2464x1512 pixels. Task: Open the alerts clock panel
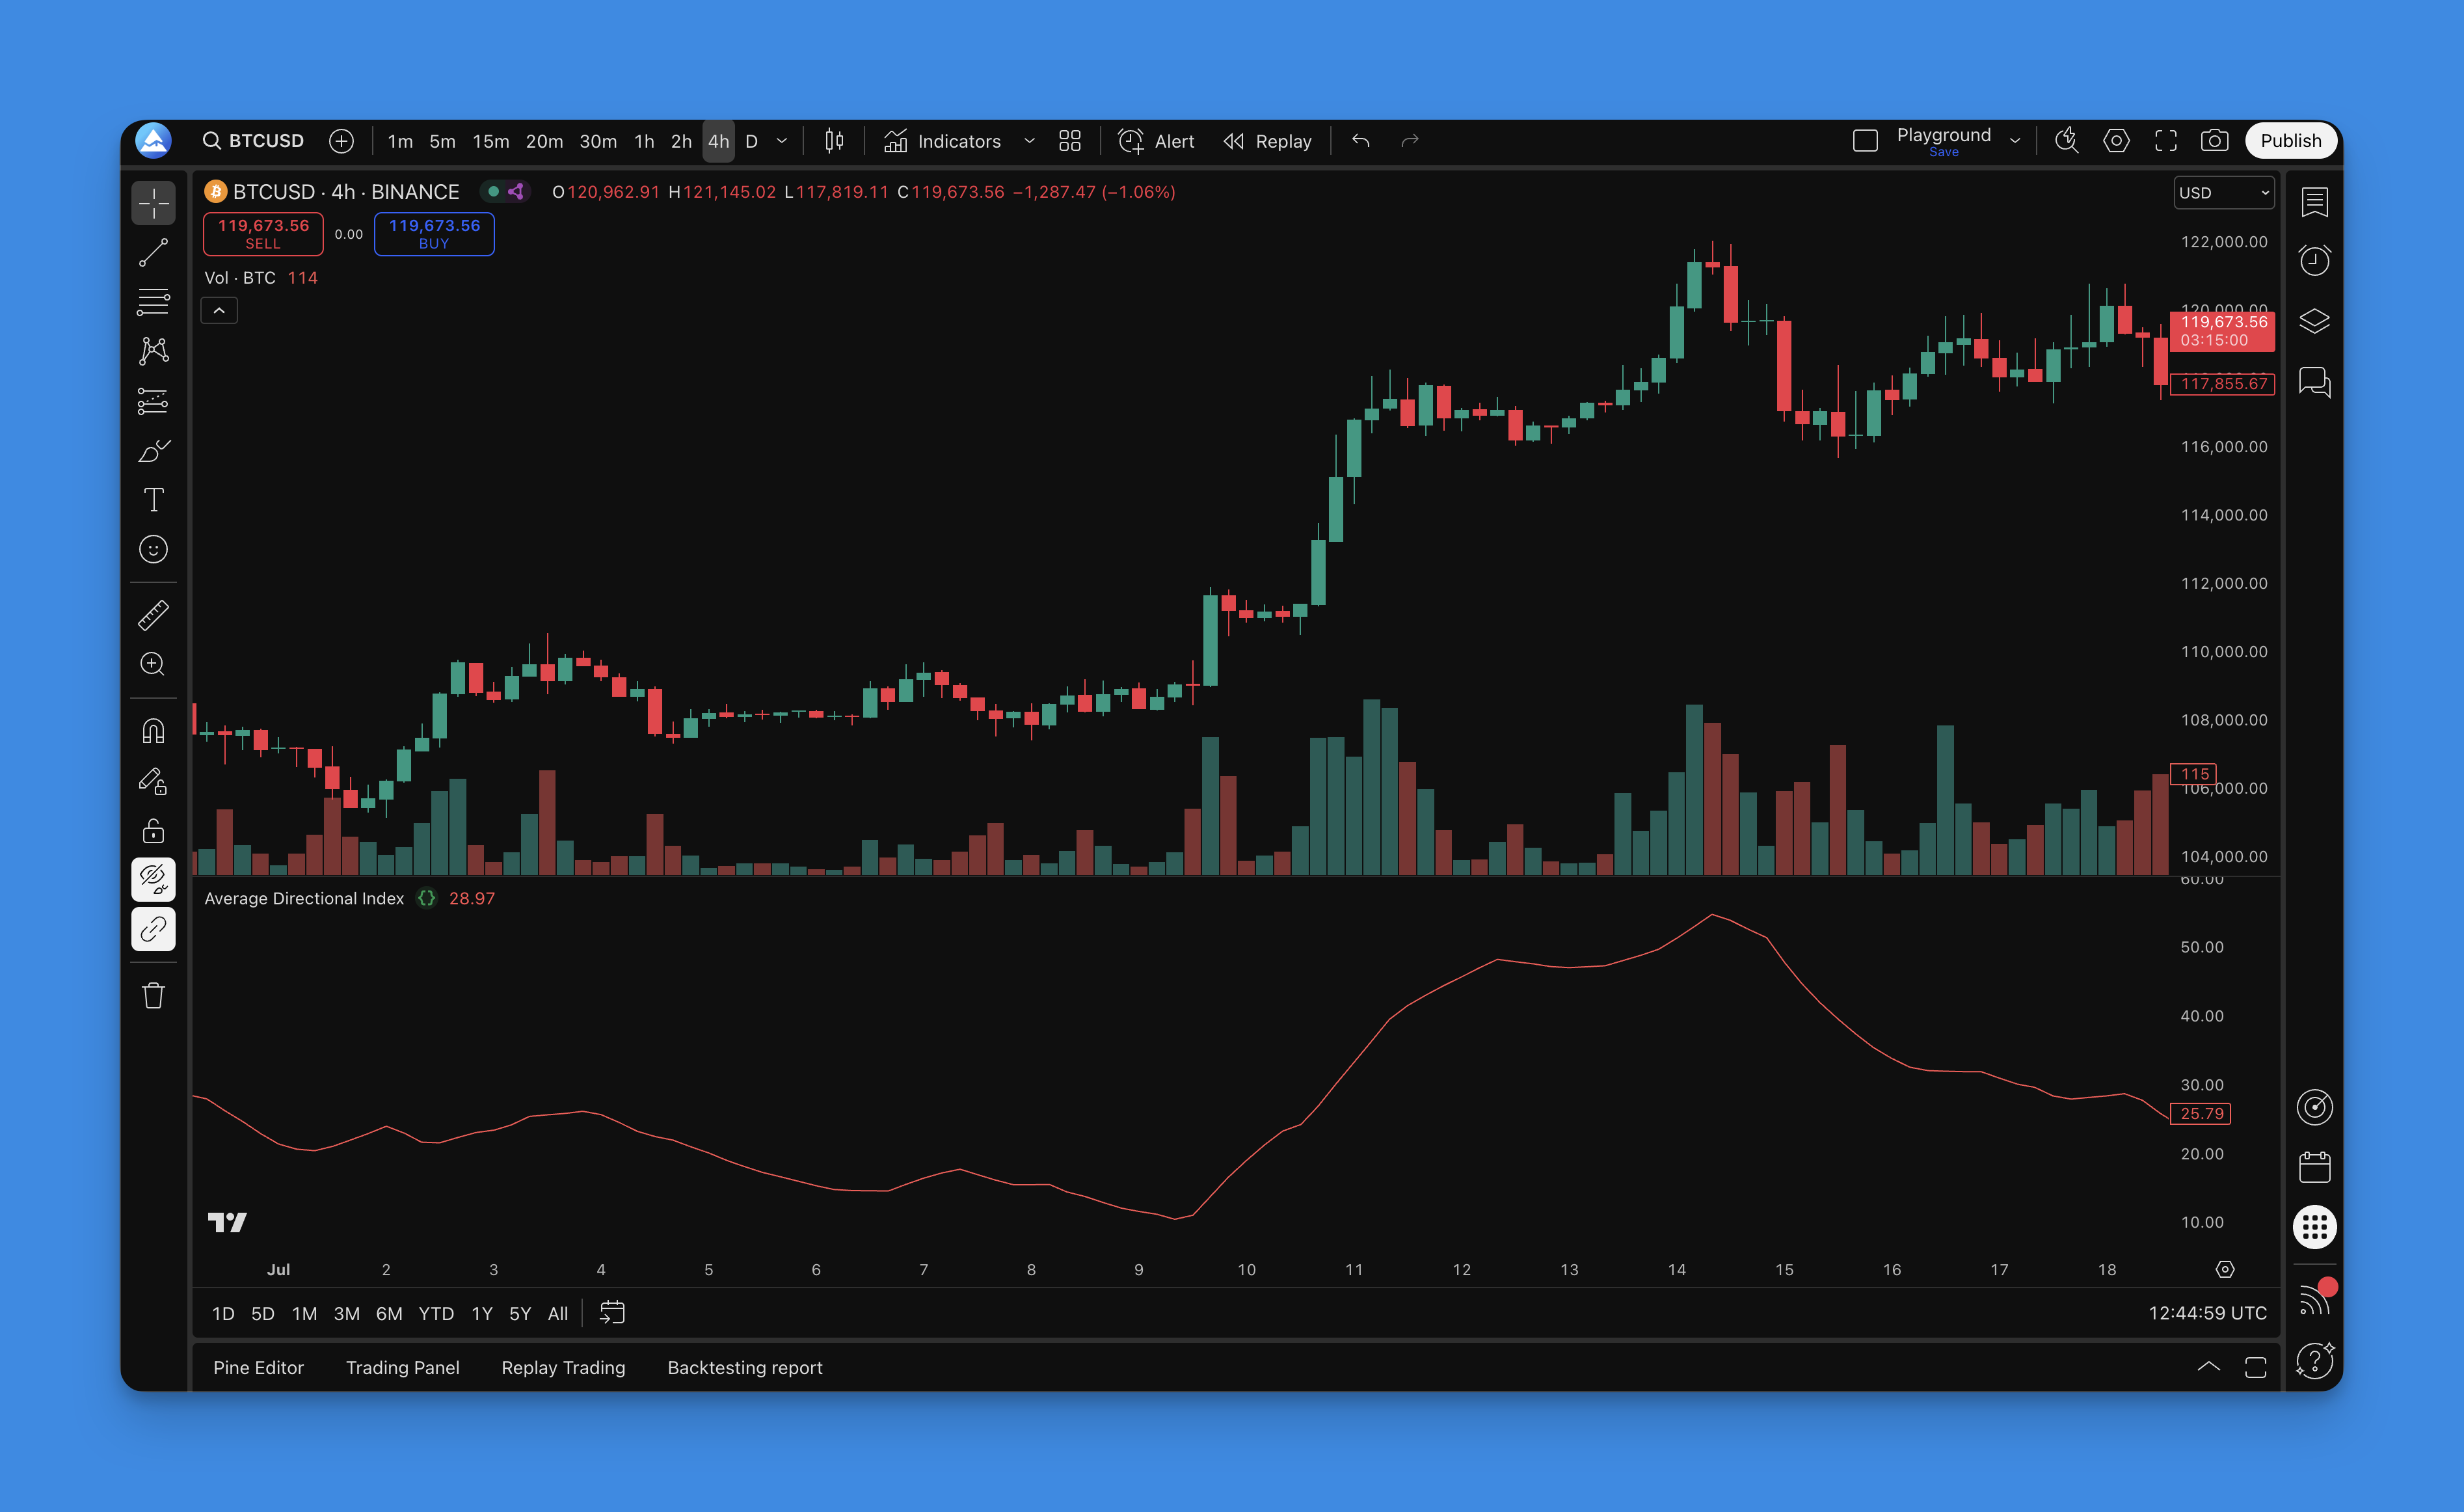click(2314, 261)
